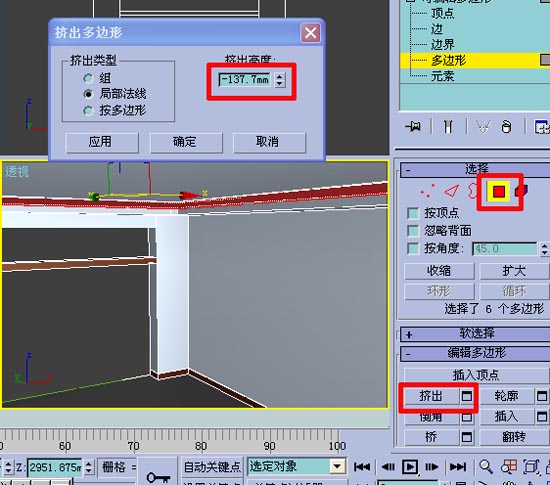Toggle Show End Result icon
Viewport: 550px width, 485px height.
(x=448, y=127)
